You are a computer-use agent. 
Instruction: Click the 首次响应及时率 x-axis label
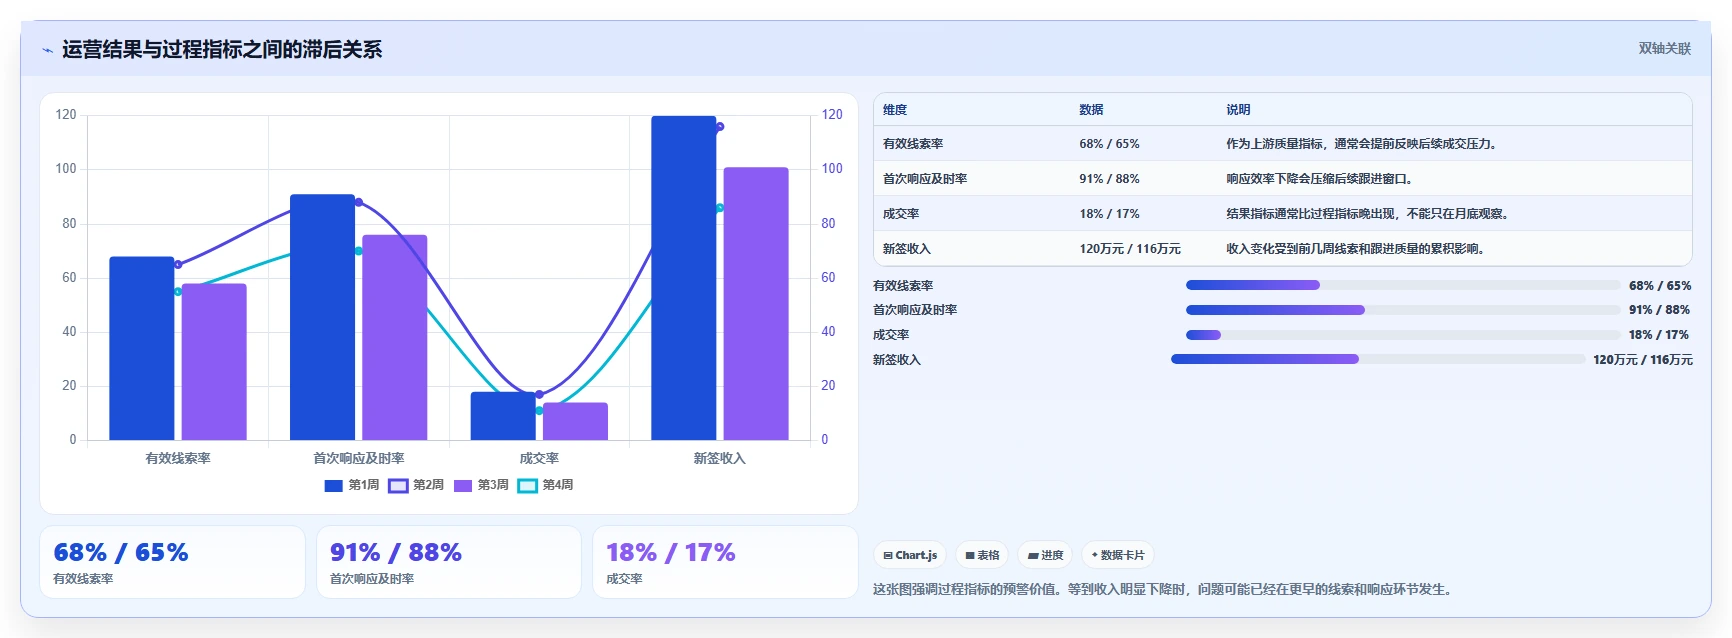tap(359, 458)
